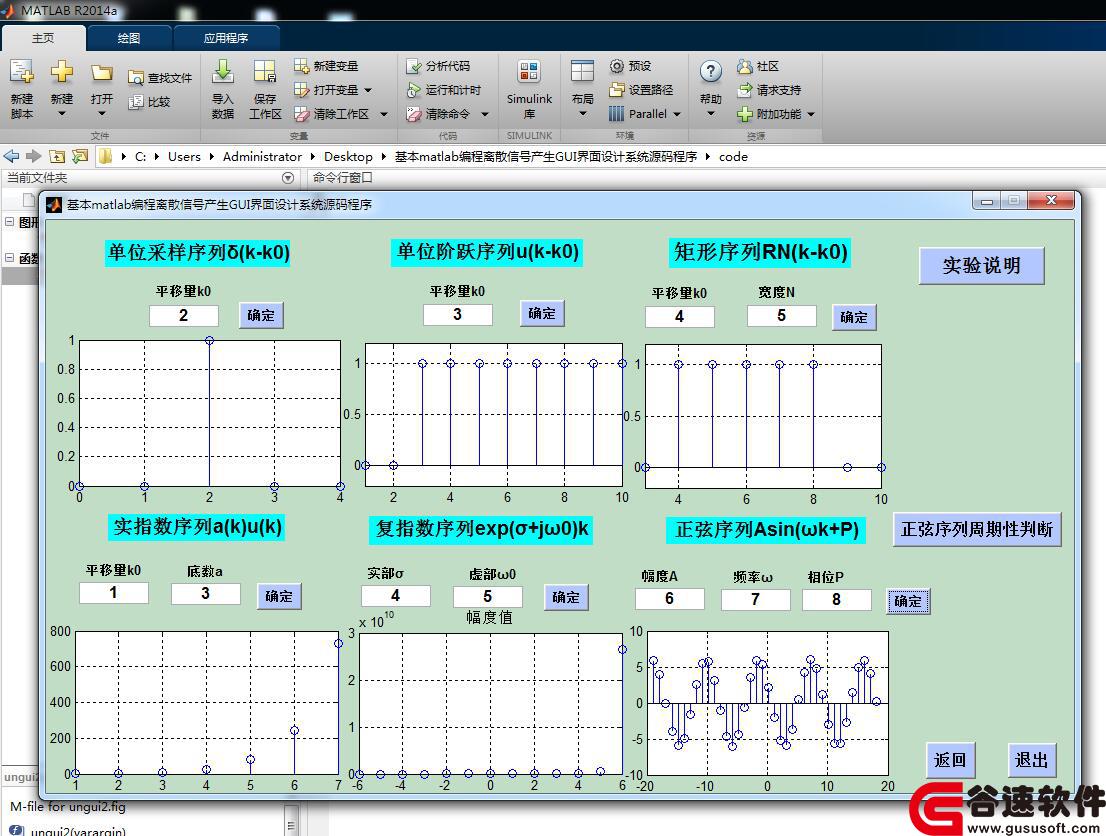The width and height of the screenshot is (1106, 836).
Task: Click the back arrow in address bar
Action: [x=11, y=156]
